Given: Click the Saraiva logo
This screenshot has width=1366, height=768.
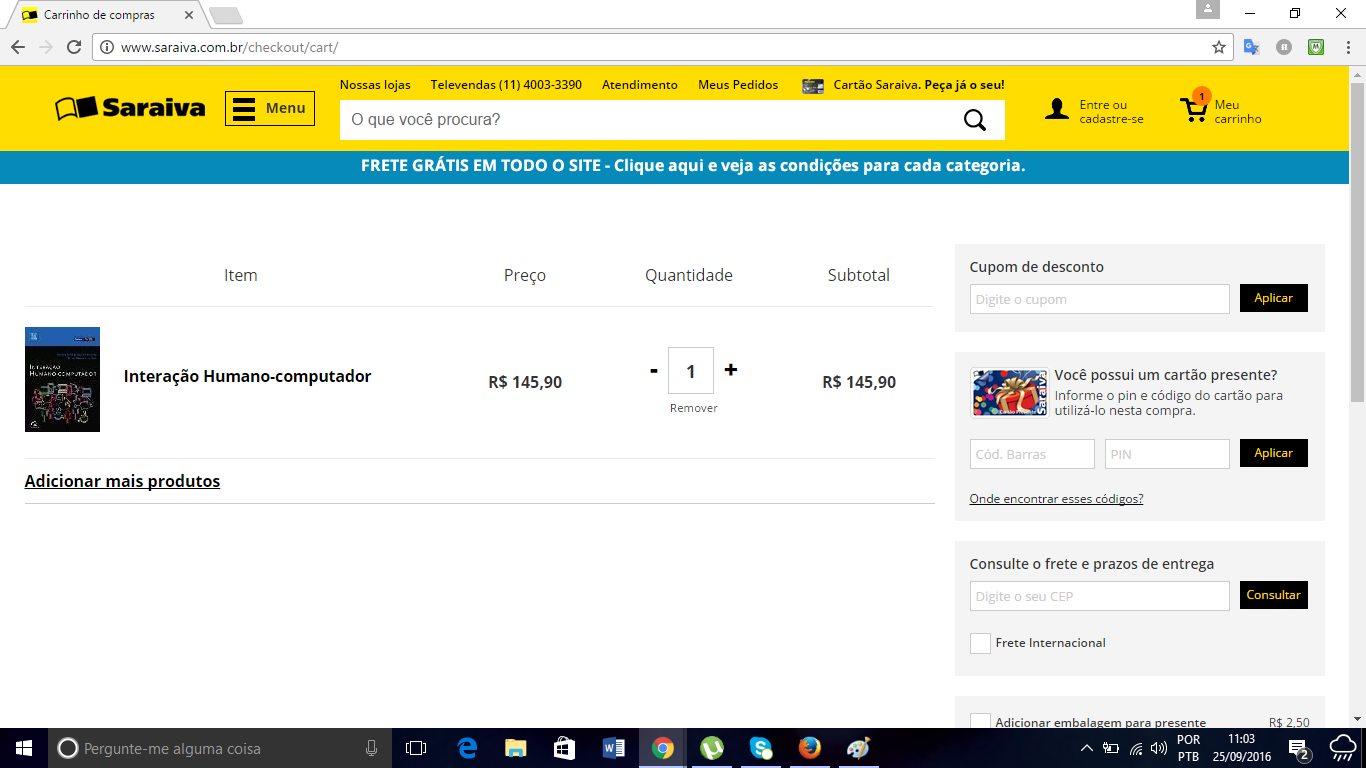Looking at the screenshot, I should click(x=130, y=108).
